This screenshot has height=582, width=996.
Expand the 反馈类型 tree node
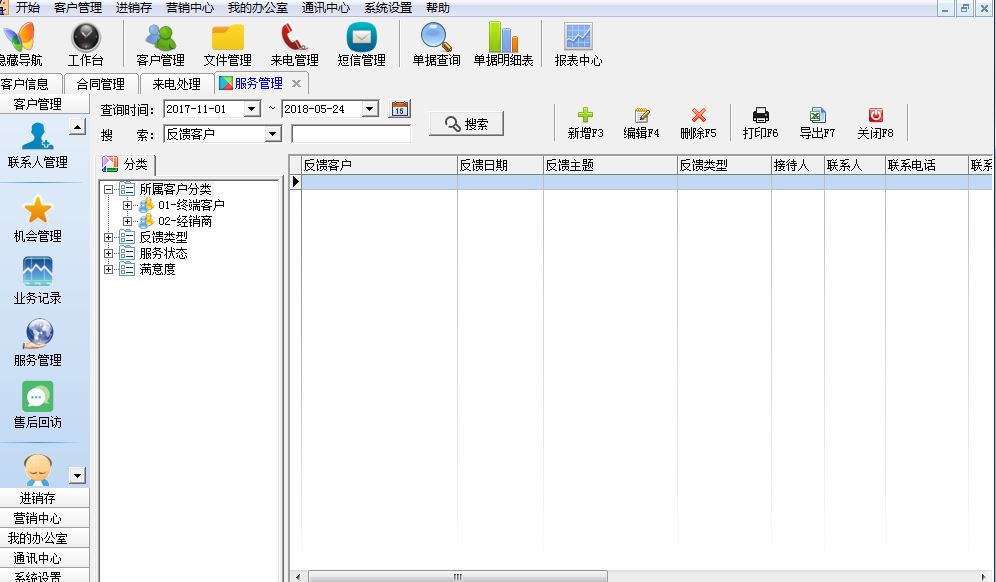click(109, 237)
